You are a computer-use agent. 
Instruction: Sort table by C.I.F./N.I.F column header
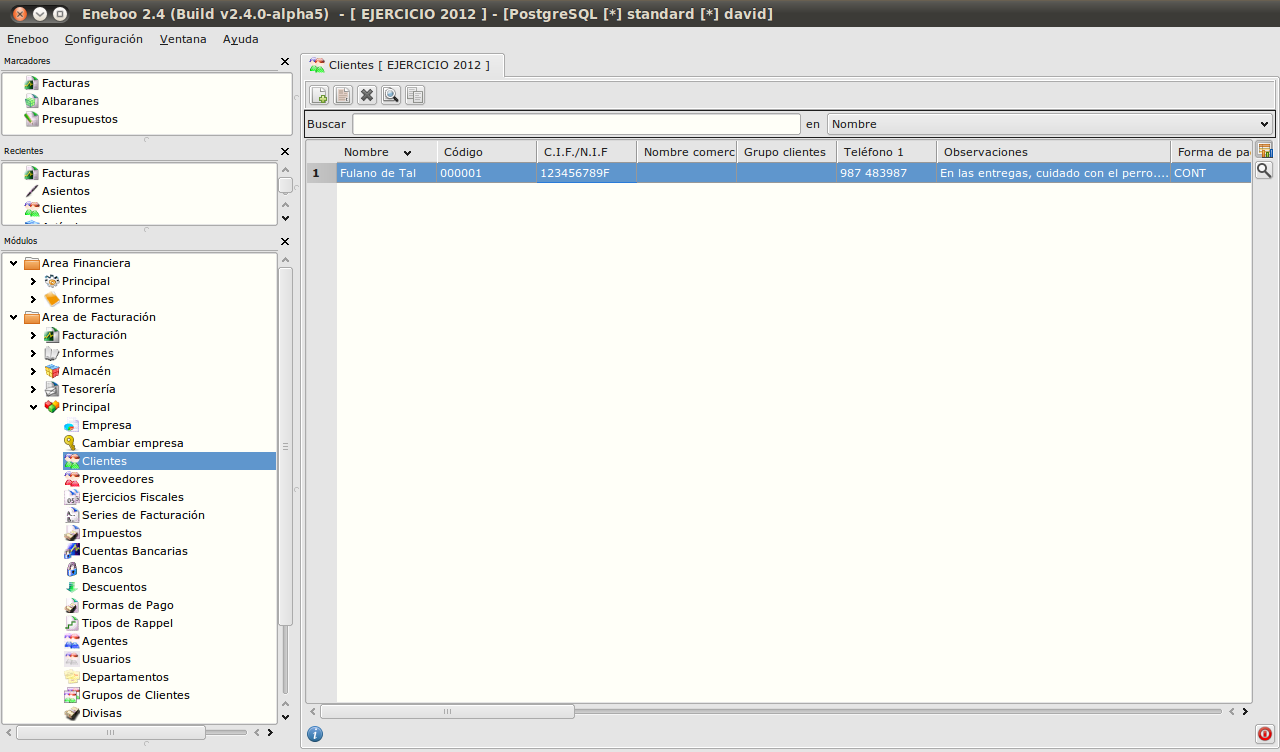click(x=587, y=152)
